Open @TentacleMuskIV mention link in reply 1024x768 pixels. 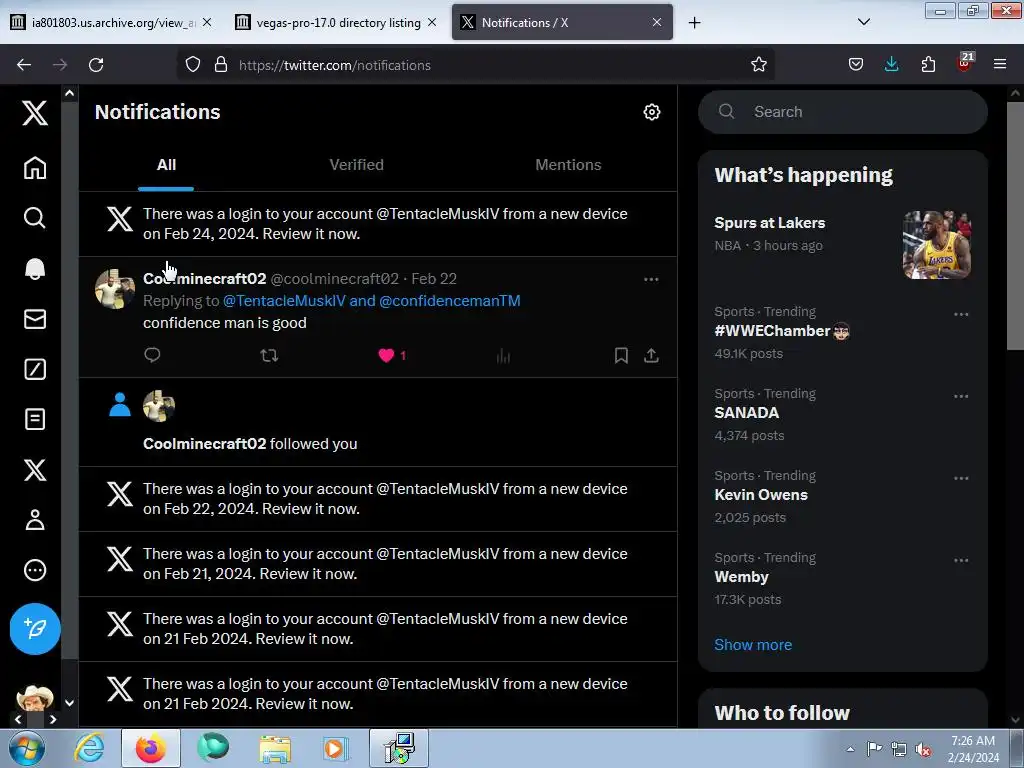pyautogui.click(x=284, y=301)
